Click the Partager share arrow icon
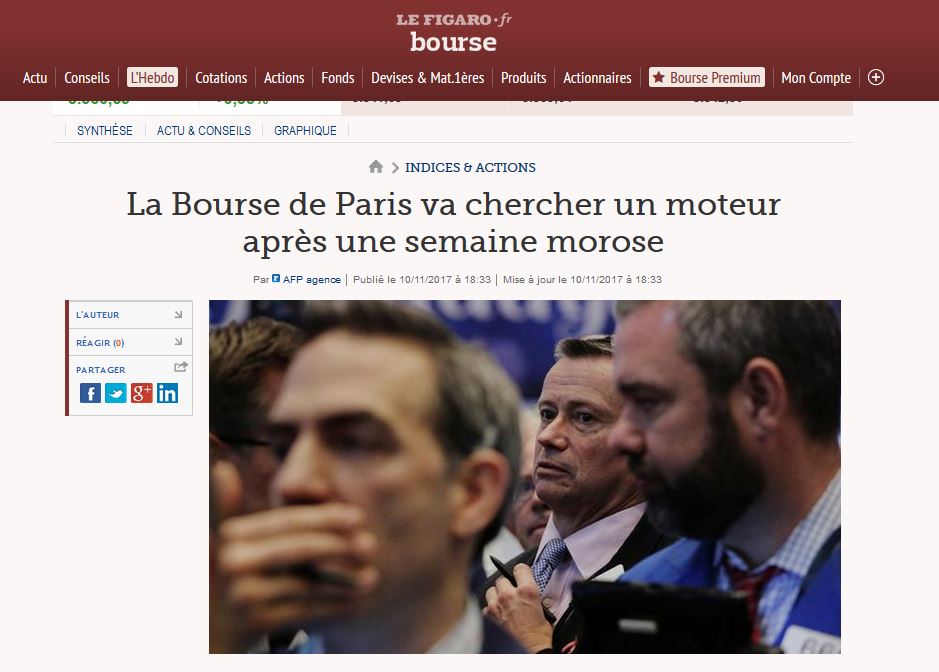This screenshot has width=939, height=672. click(181, 367)
